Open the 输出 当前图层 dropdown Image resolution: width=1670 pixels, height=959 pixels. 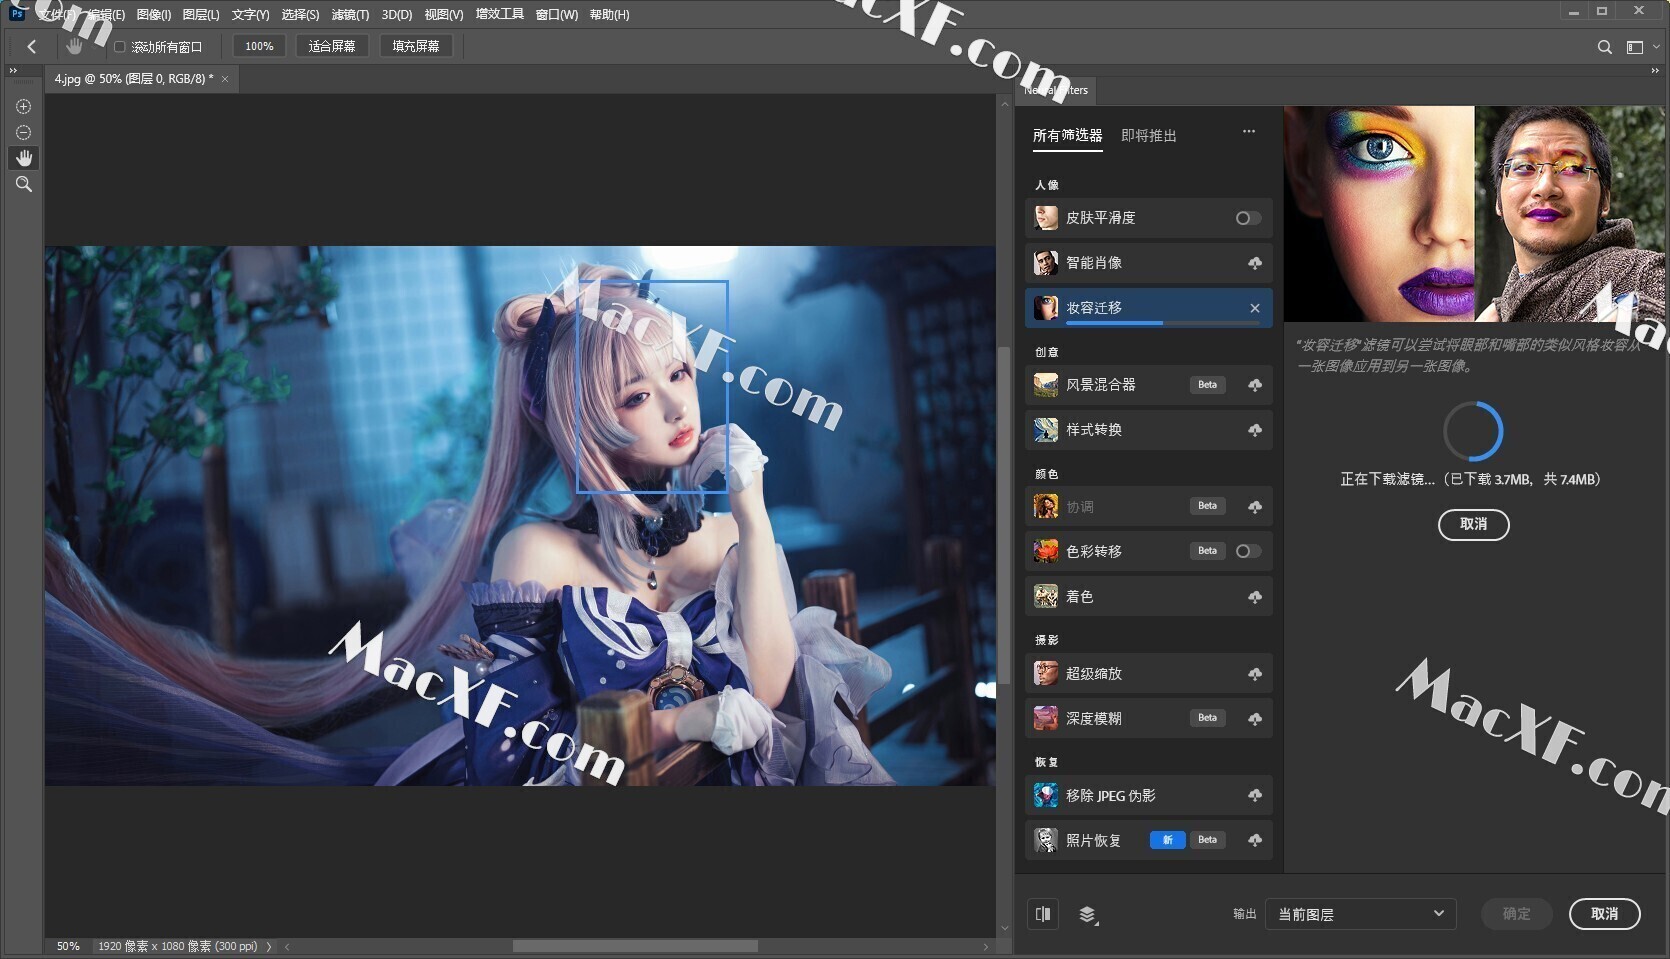[x=1360, y=914]
